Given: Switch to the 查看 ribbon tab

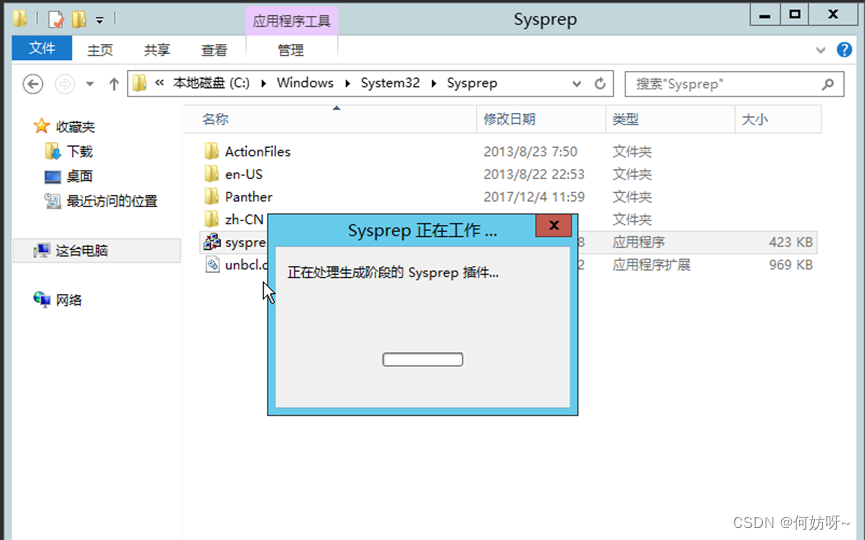Looking at the screenshot, I should (214, 50).
